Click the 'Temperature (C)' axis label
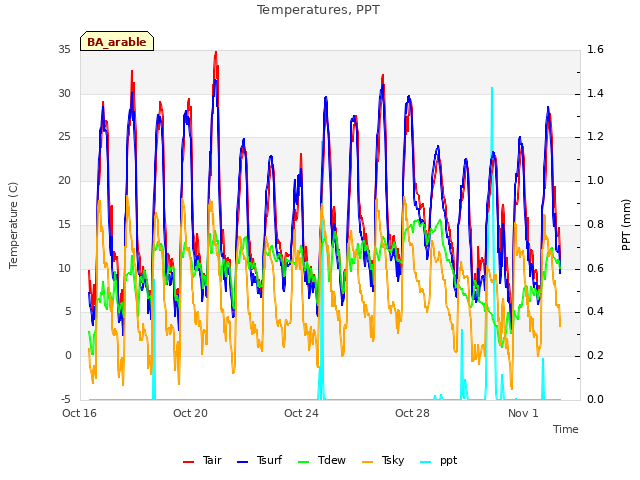Image resolution: width=640 pixels, height=480 pixels. point(13,225)
